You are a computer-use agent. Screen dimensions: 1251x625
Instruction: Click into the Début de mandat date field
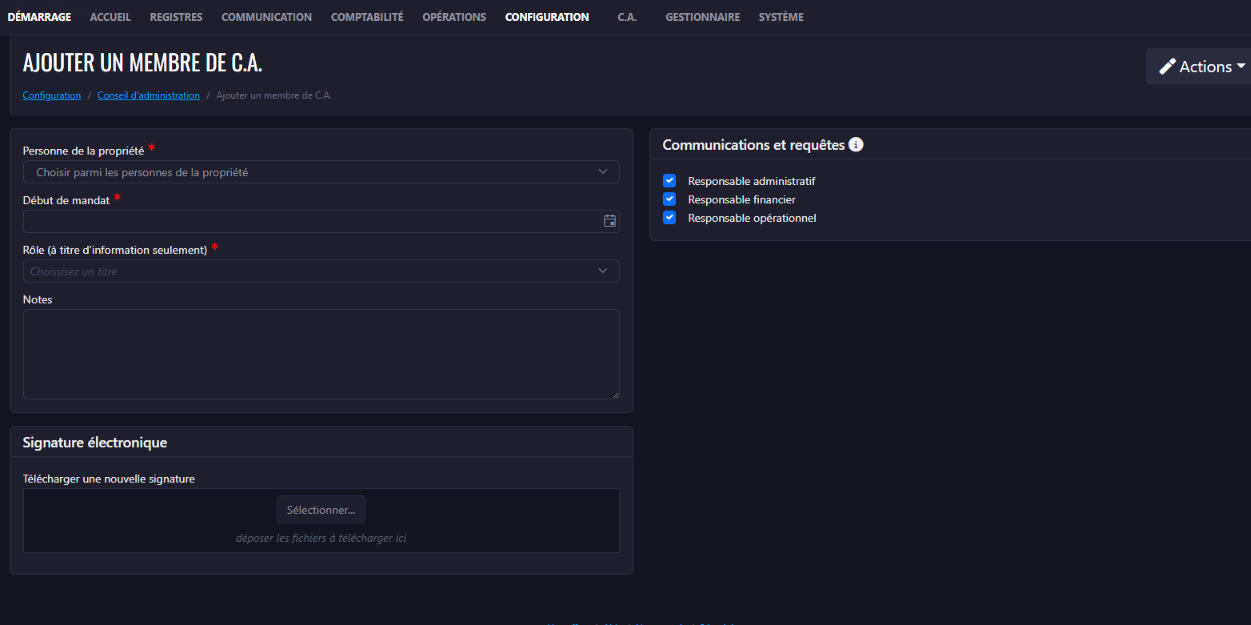click(312, 221)
